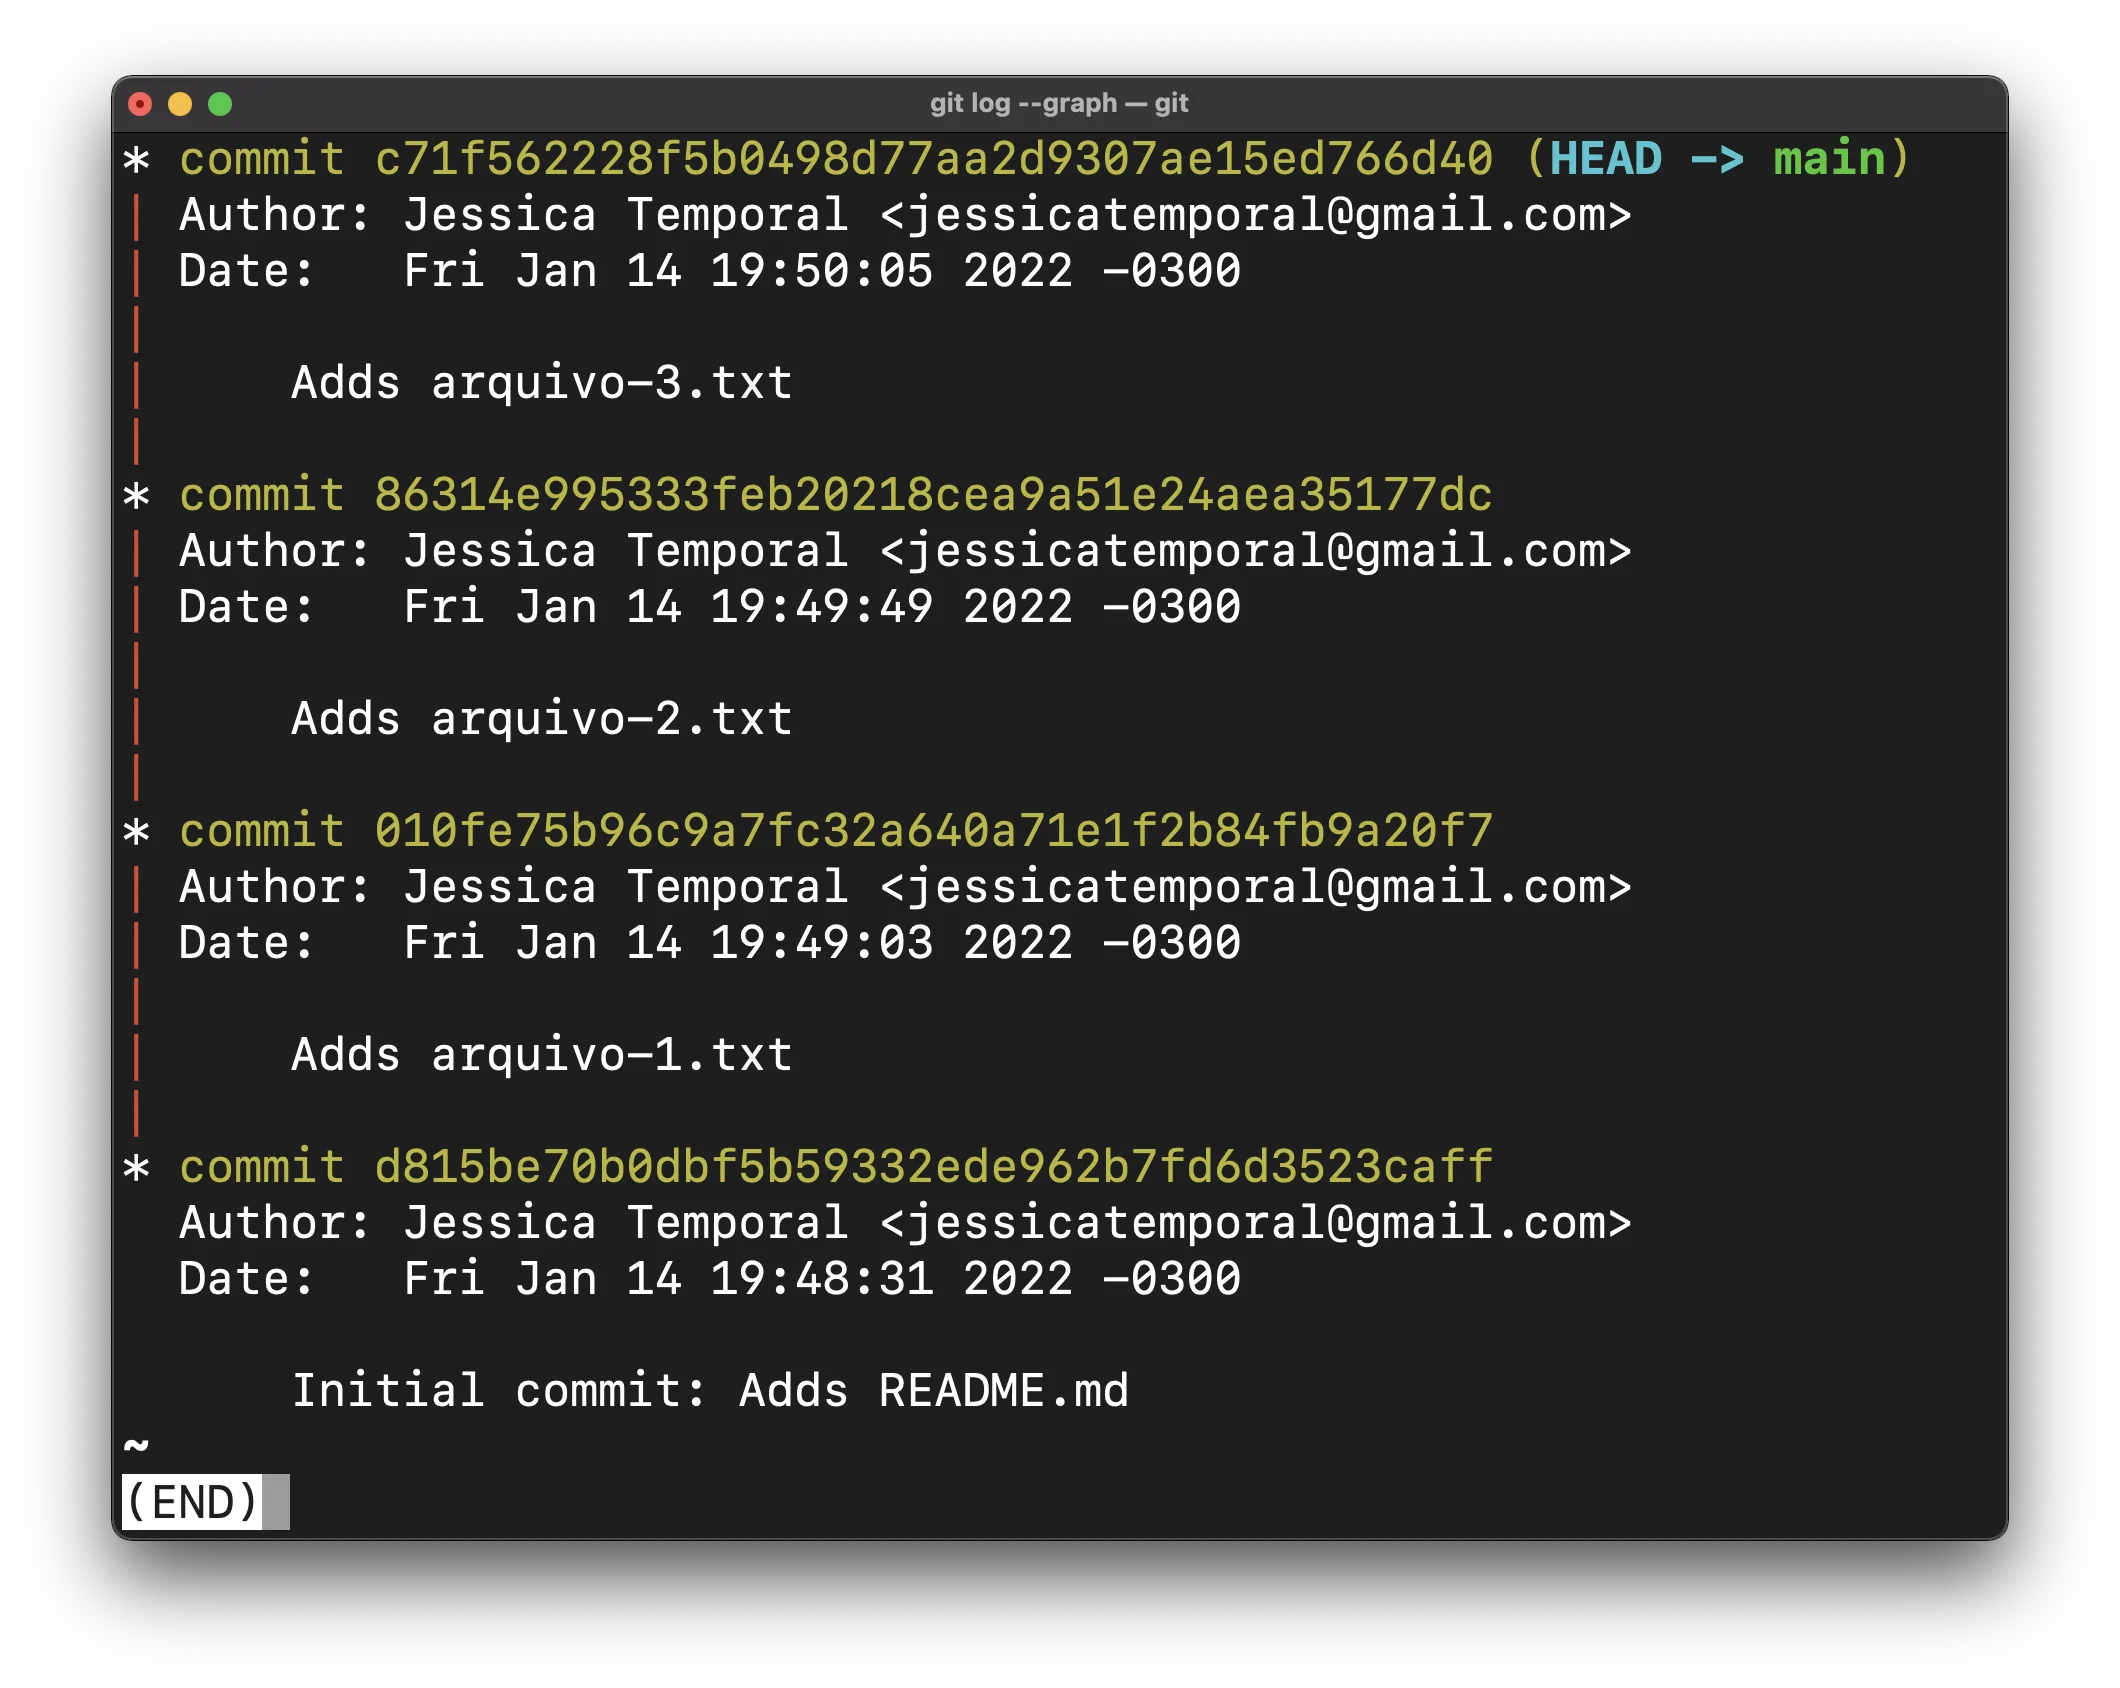Click the window title 'git log --graph — git'
Image resolution: width=2120 pixels, height=1688 pixels.
(1059, 103)
